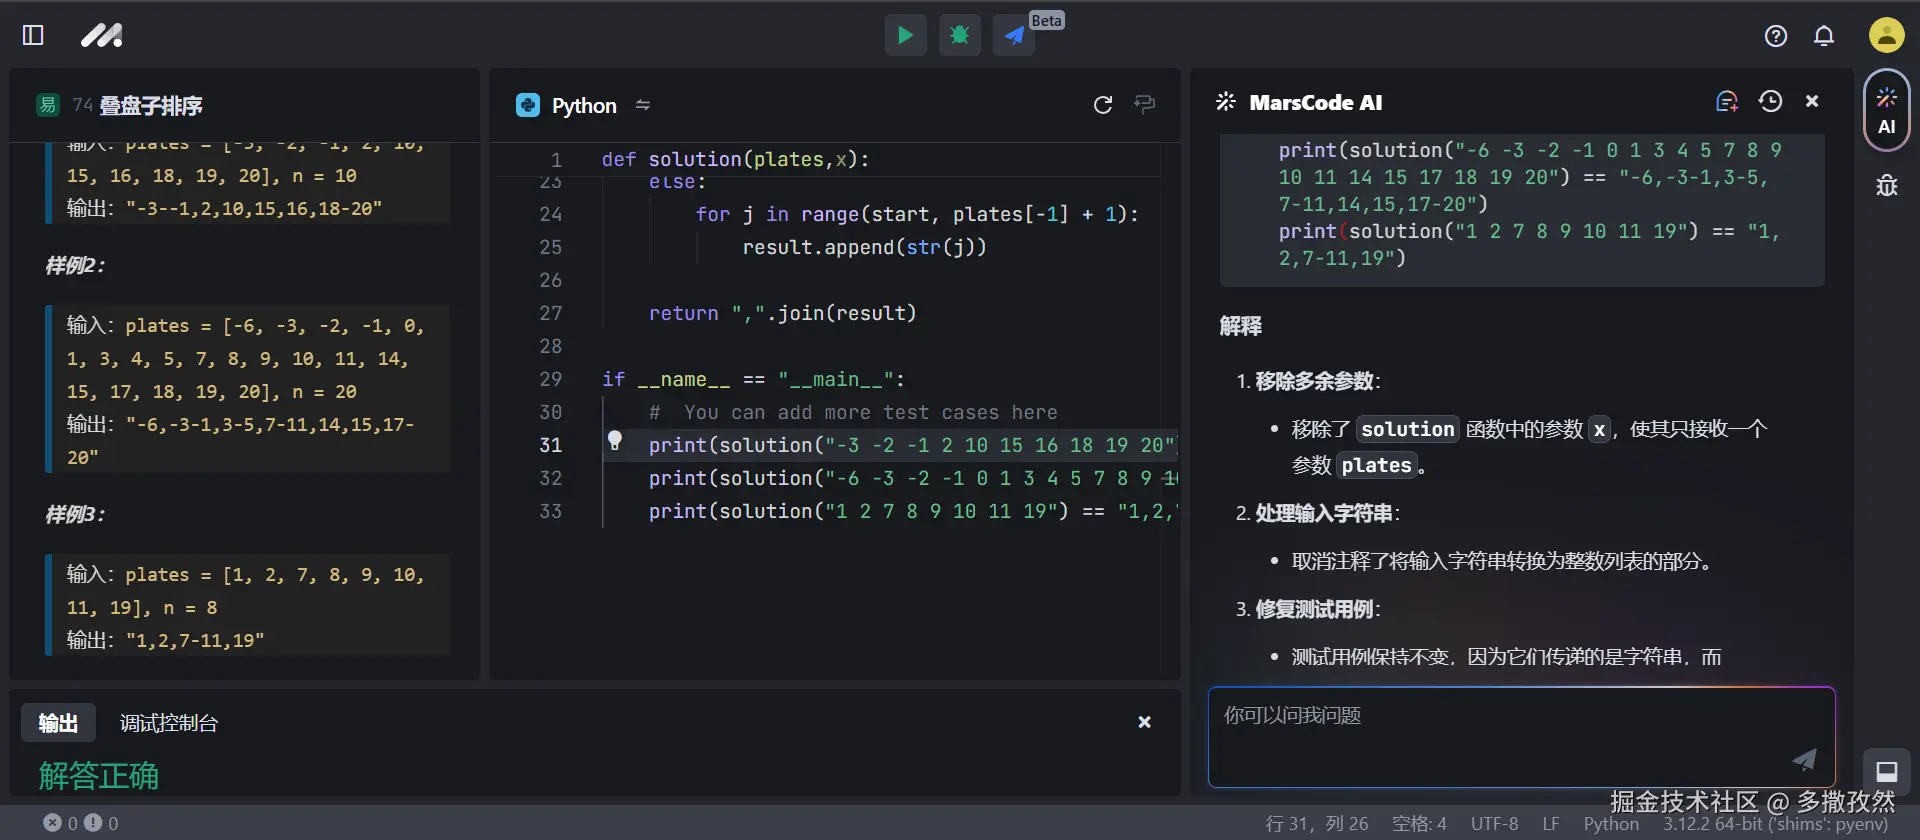Image resolution: width=1920 pixels, height=840 pixels.
Task: Click the 空格: 4 indentation setting
Action: pos(1419,824)
